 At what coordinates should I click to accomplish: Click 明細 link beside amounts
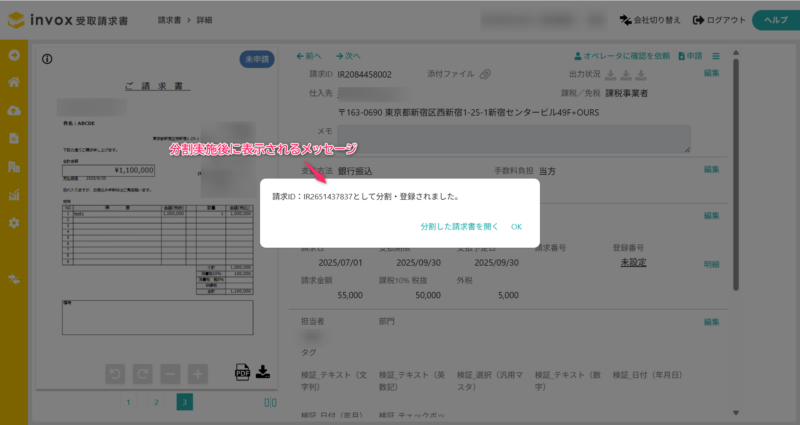click(x=711, y=264)
